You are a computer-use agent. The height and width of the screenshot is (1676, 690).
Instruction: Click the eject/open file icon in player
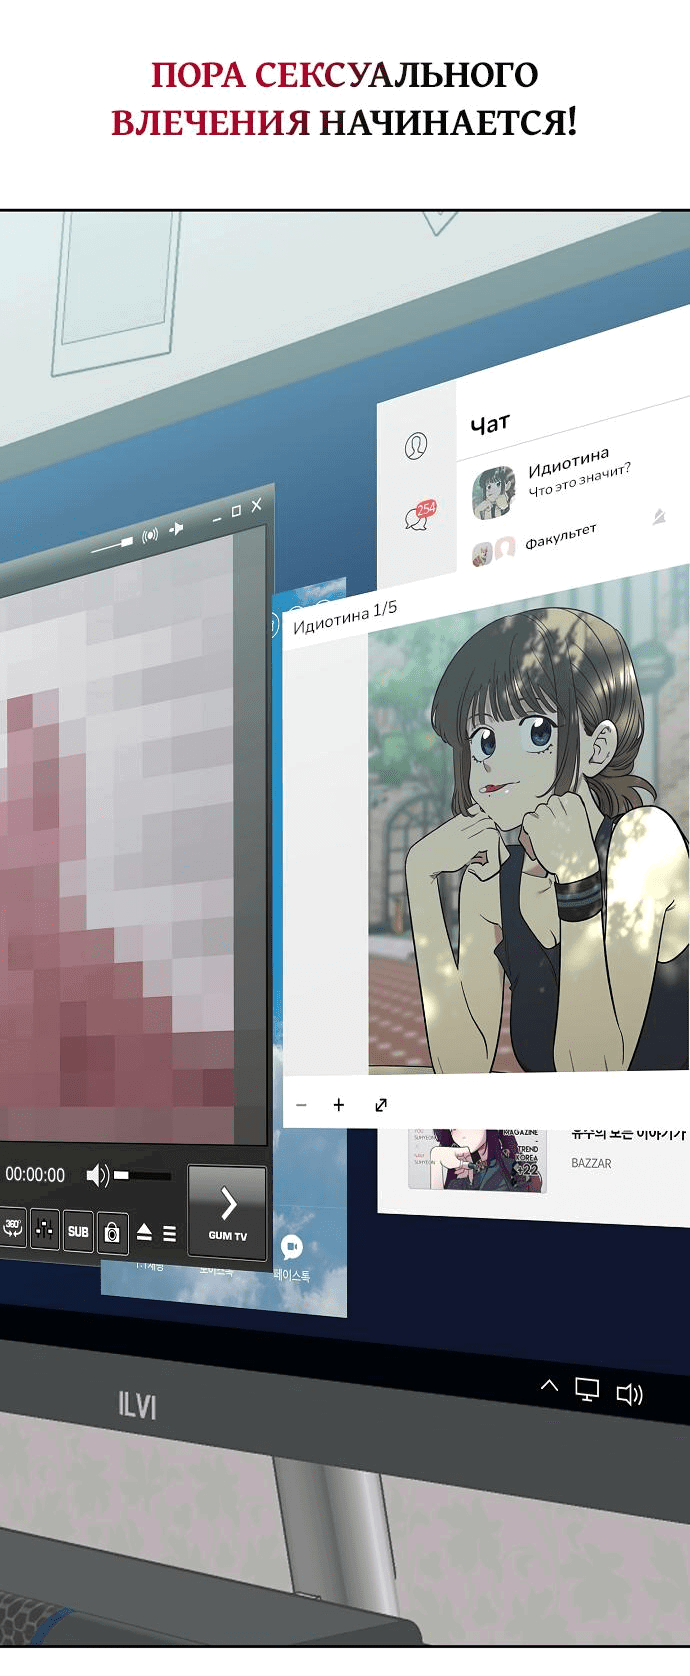(145, 1232)
